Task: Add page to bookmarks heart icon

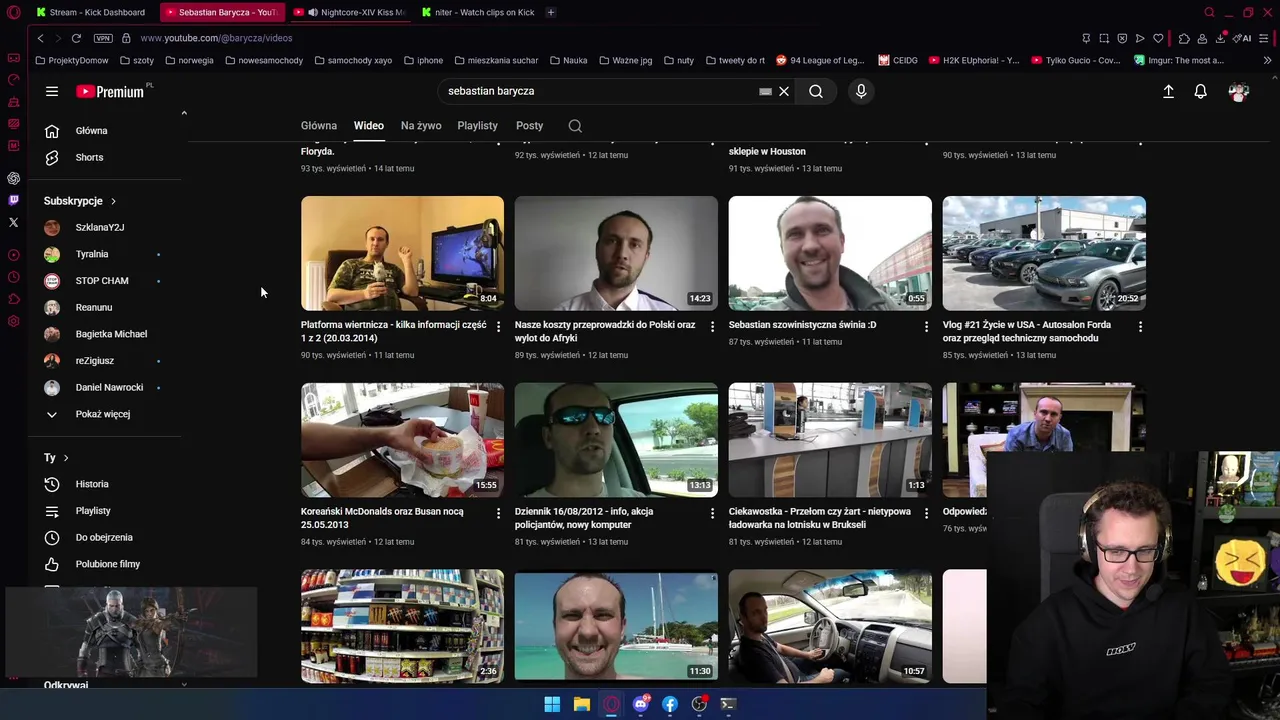Action: (1158, 38)
